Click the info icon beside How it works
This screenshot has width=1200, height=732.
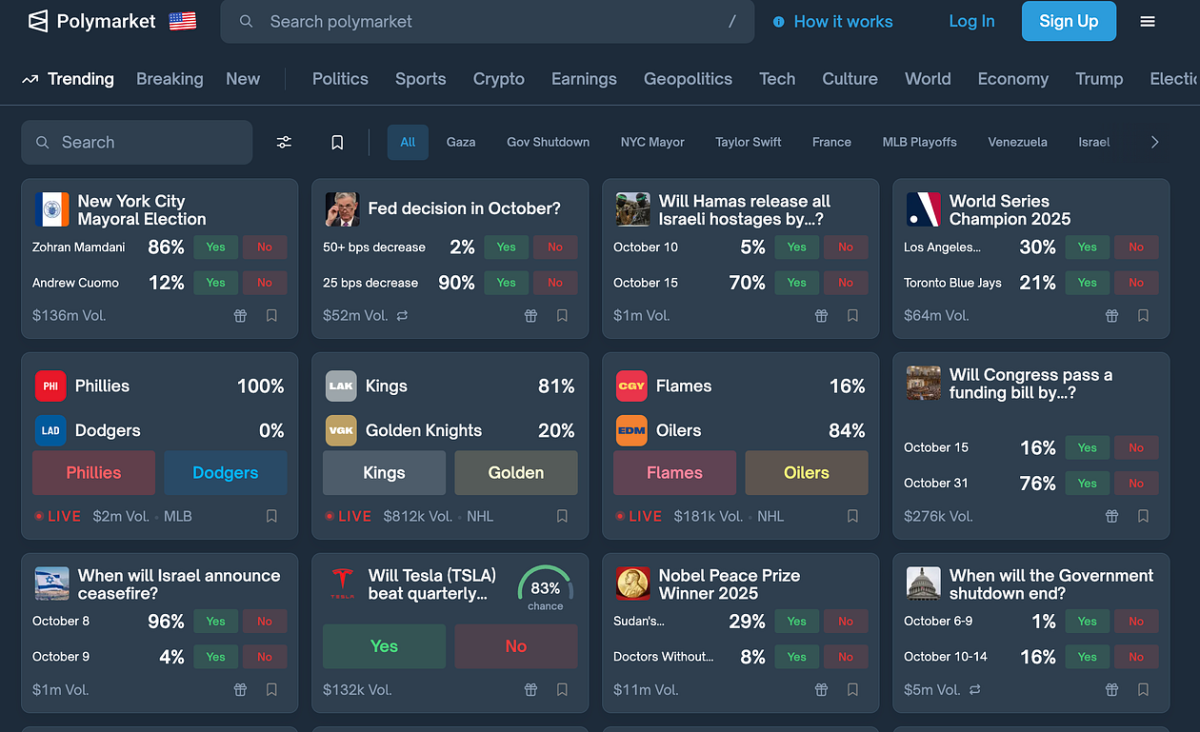[x=778, y=21]
